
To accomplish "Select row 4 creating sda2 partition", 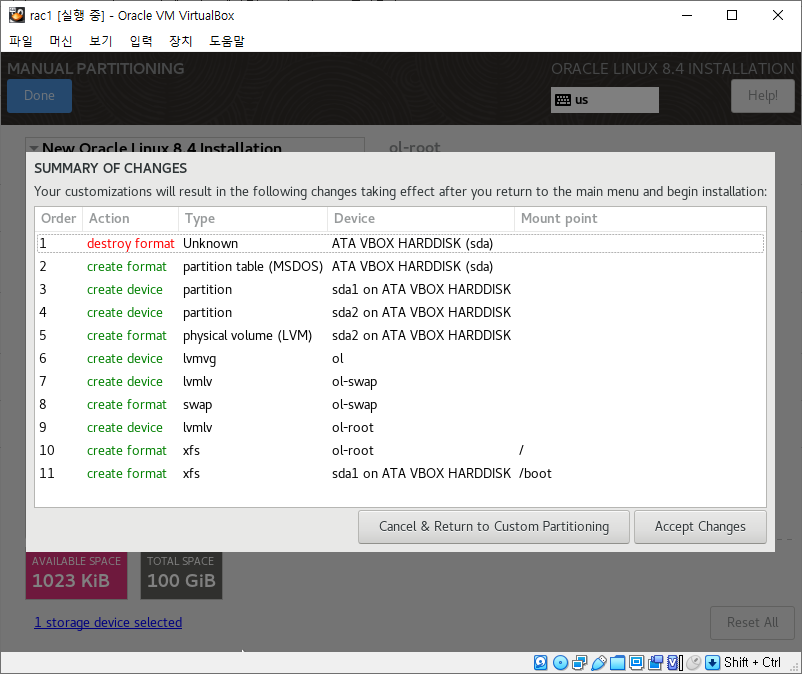I will (x=400, y=312).
